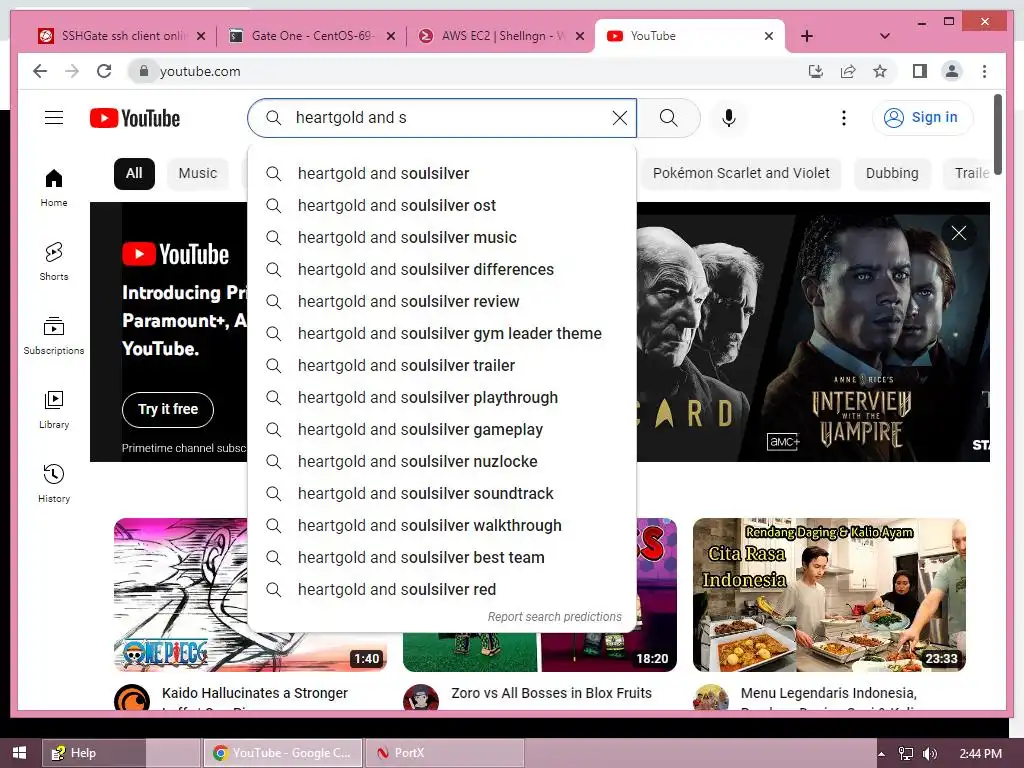1024x768 pixels.
Task: Open Windows Start button
Action: coord(20,753)
